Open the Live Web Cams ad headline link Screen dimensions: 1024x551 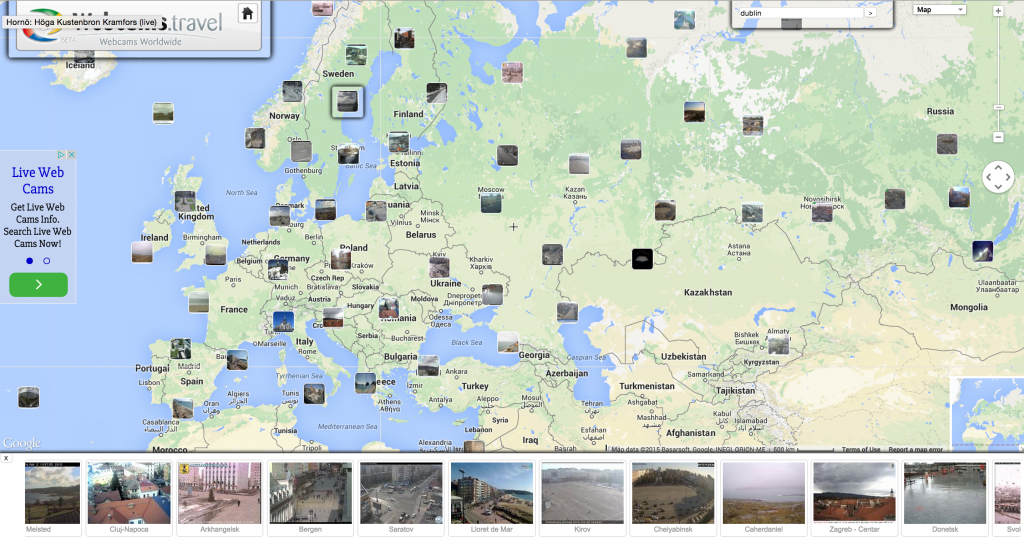(38, 181)
